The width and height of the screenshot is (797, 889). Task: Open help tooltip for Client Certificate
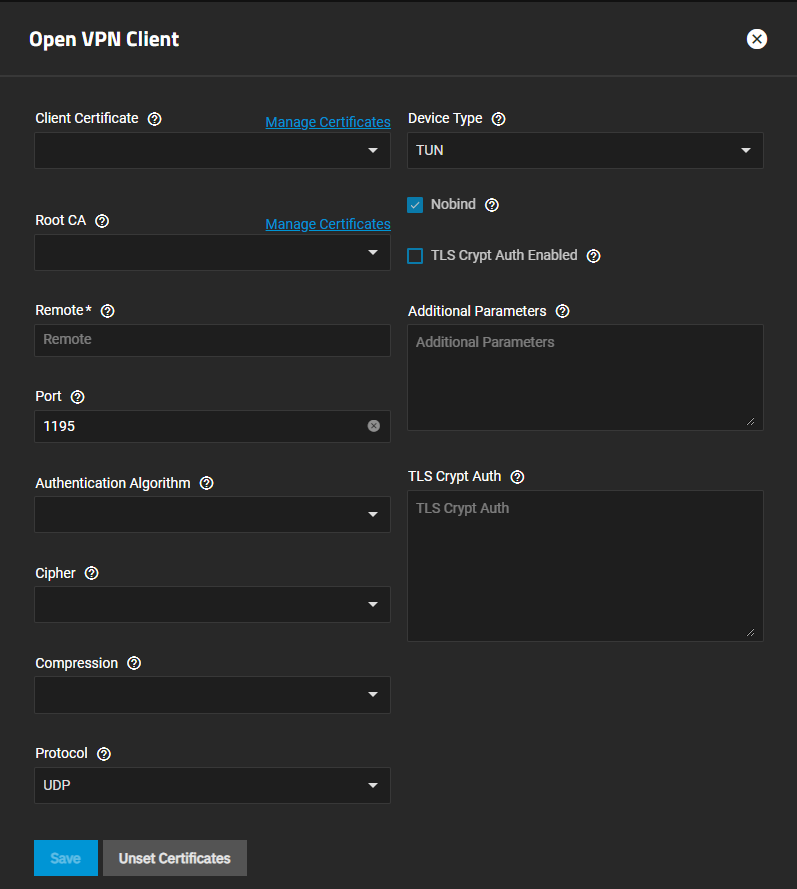tap(154, 119)
